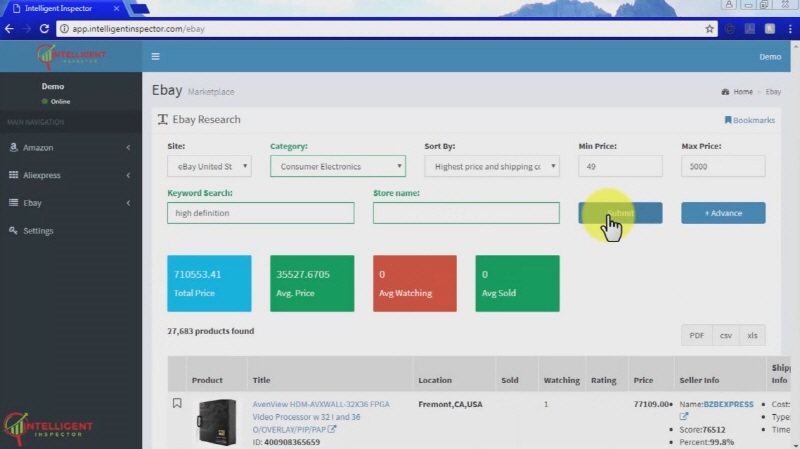The width and height of the screenshot is (800, 449).
Task: Click the Intelligent Inspector logo in header
Action: [x=71, y=56]
